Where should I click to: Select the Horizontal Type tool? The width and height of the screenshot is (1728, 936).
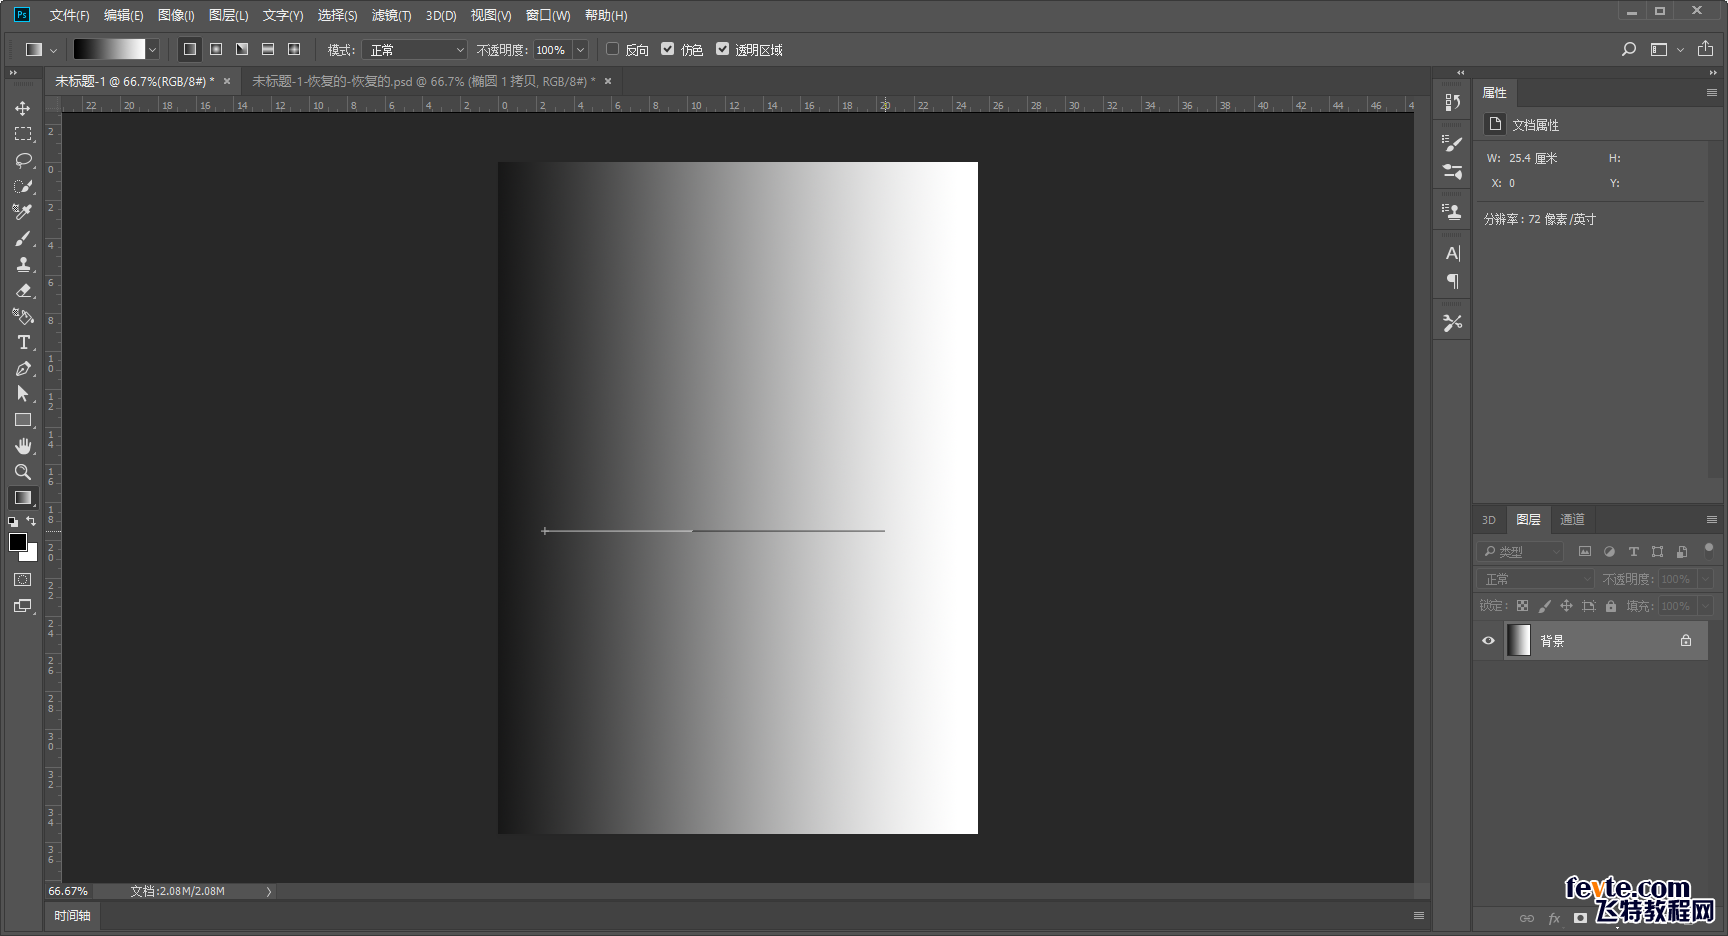(23, 342)
